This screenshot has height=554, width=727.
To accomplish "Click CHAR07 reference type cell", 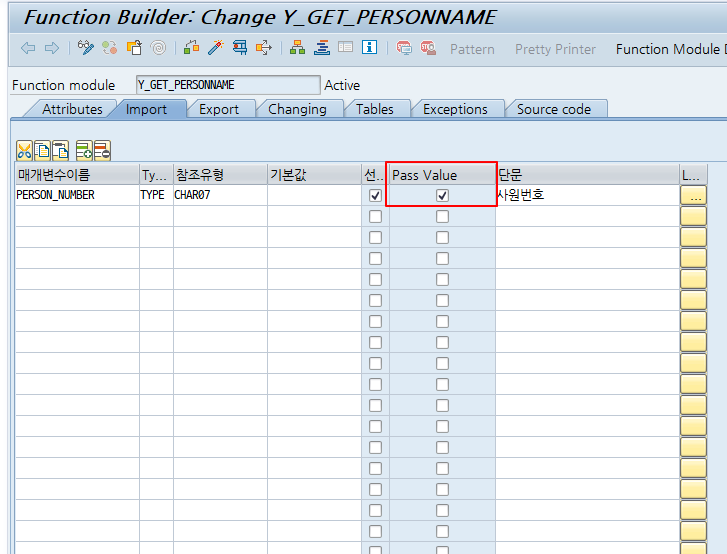I will 220,195.
